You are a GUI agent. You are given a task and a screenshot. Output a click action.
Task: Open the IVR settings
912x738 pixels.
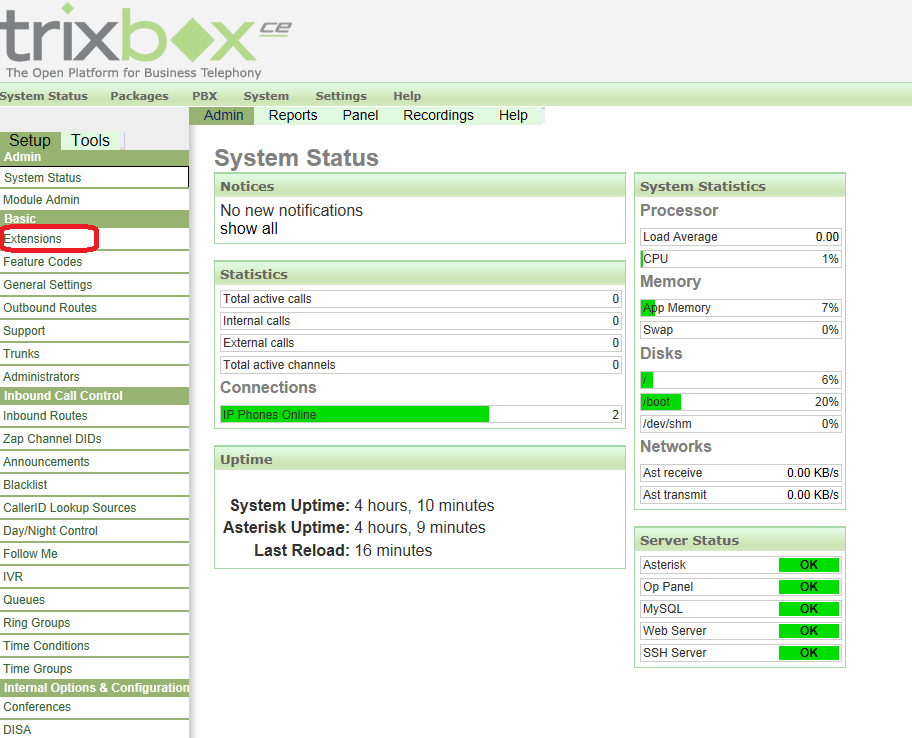(x=13, y=577)
